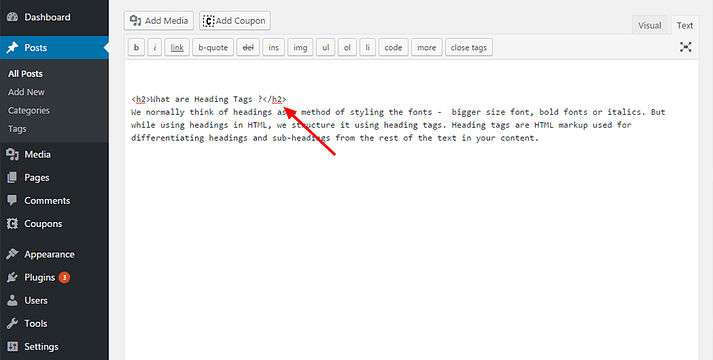Image resolution: width=713 pixels, height=360 pixels.
Task: Insert deleted text with del button
Action: pos(248,47)
